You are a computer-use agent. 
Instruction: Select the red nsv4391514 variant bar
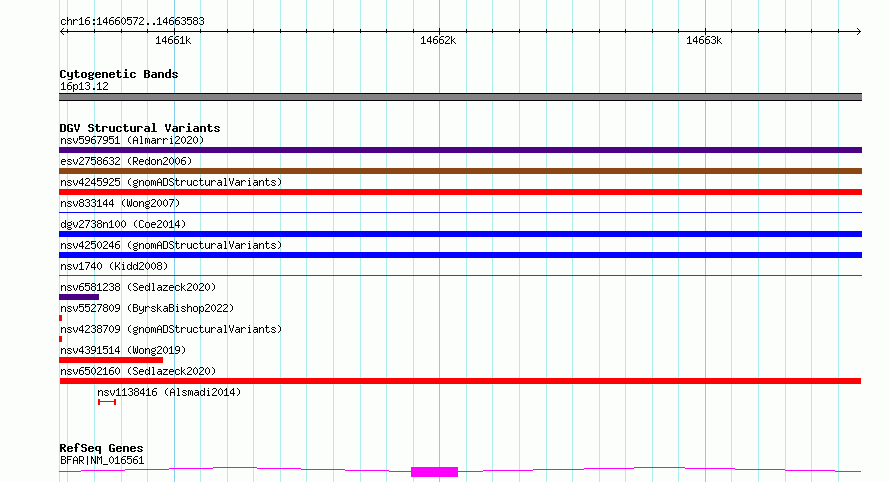pos(111,360)
